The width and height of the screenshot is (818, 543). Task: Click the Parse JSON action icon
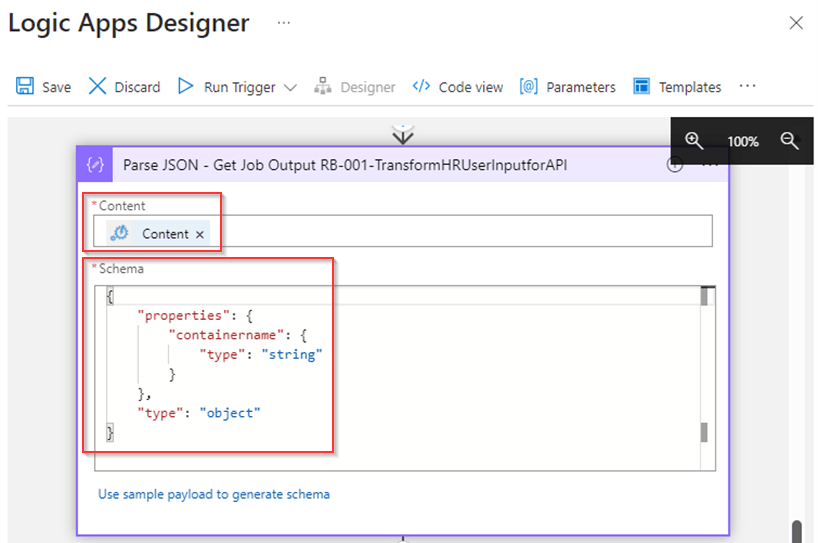97,165
